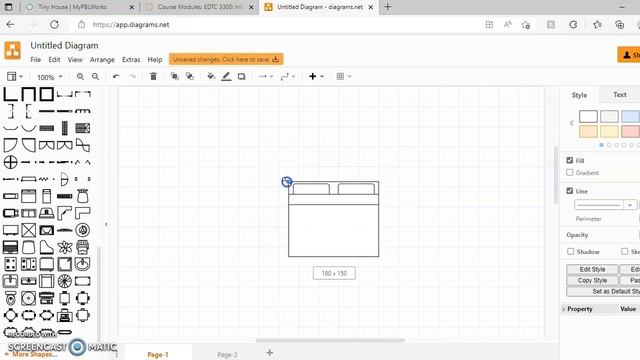
Task: Click the rotation handle on the bed shape
Action: tap(287, 182)
